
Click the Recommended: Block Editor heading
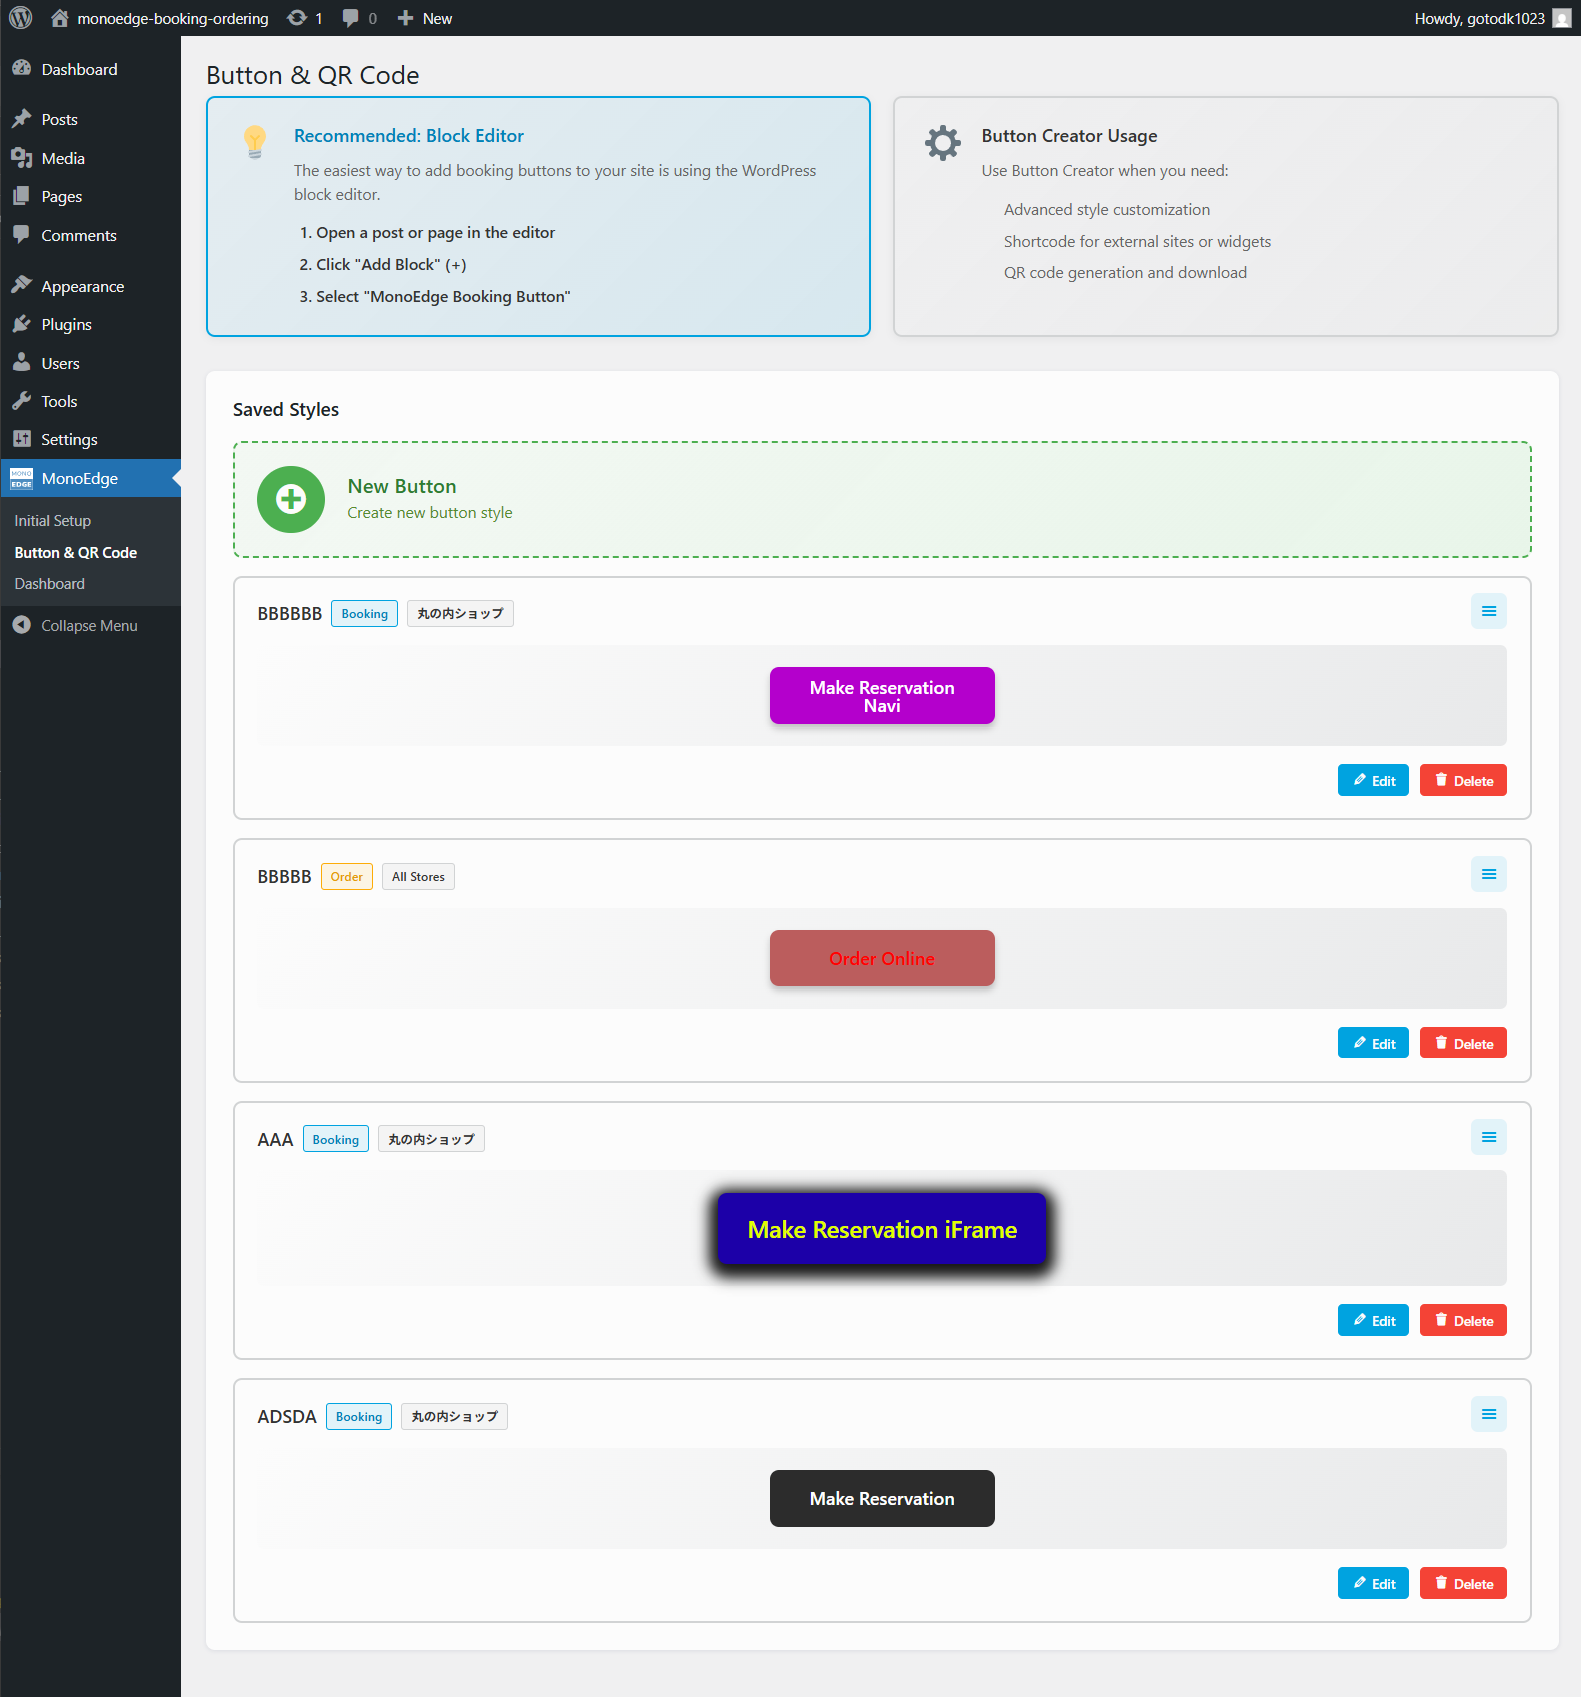pos(408,135)
